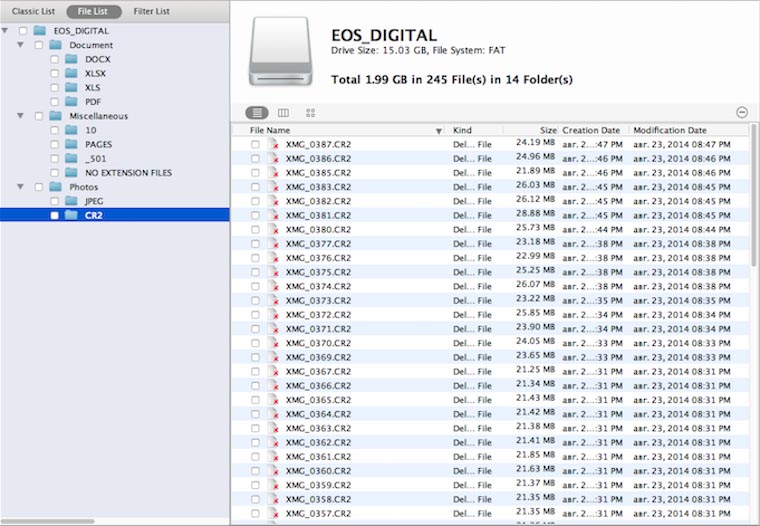Select file name XMG_0371.CR2
Screen dimensions: 760x526
coord(318,329)
